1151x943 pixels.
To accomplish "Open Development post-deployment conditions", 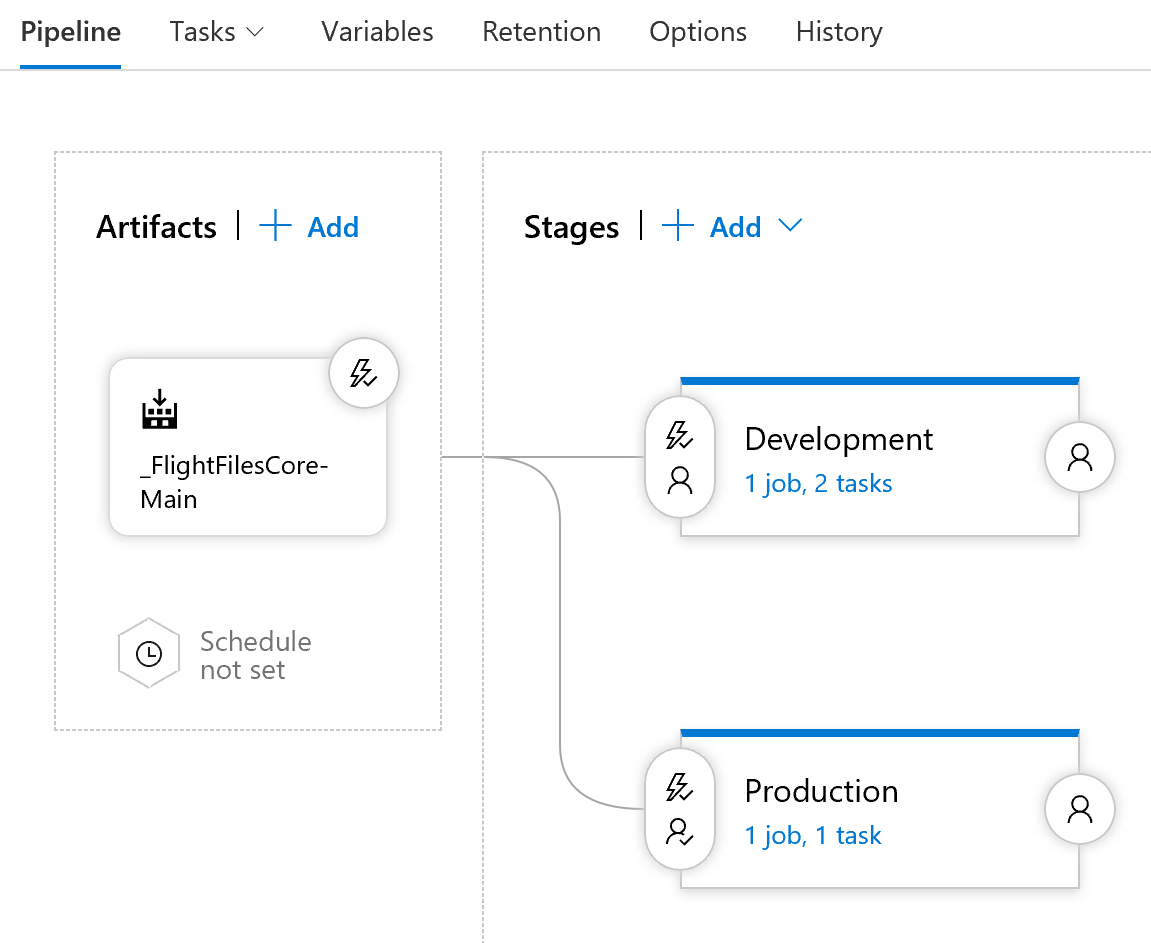I will click(1079, 458).
